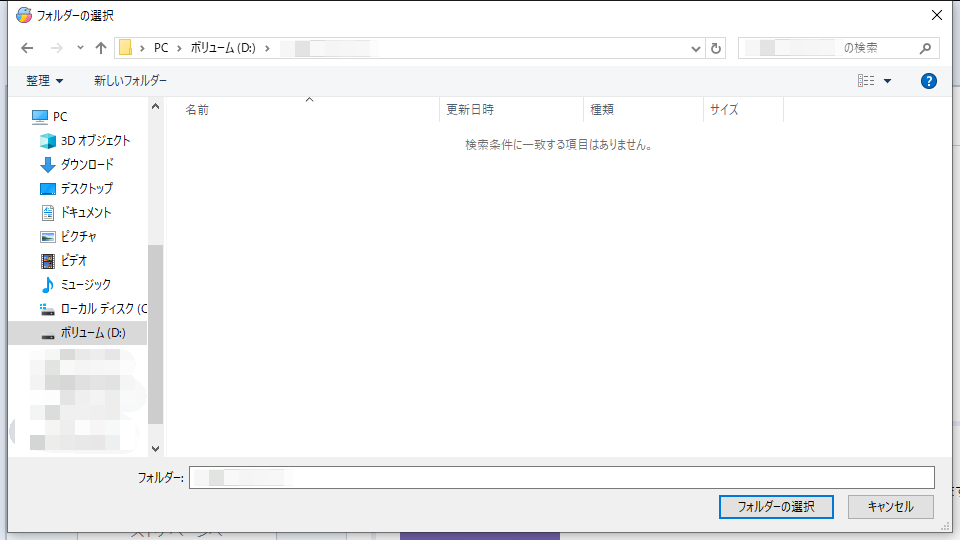This screenshot has width=960, height=540.
Task: Open the 整理 menu
Action: click(44, 81)
